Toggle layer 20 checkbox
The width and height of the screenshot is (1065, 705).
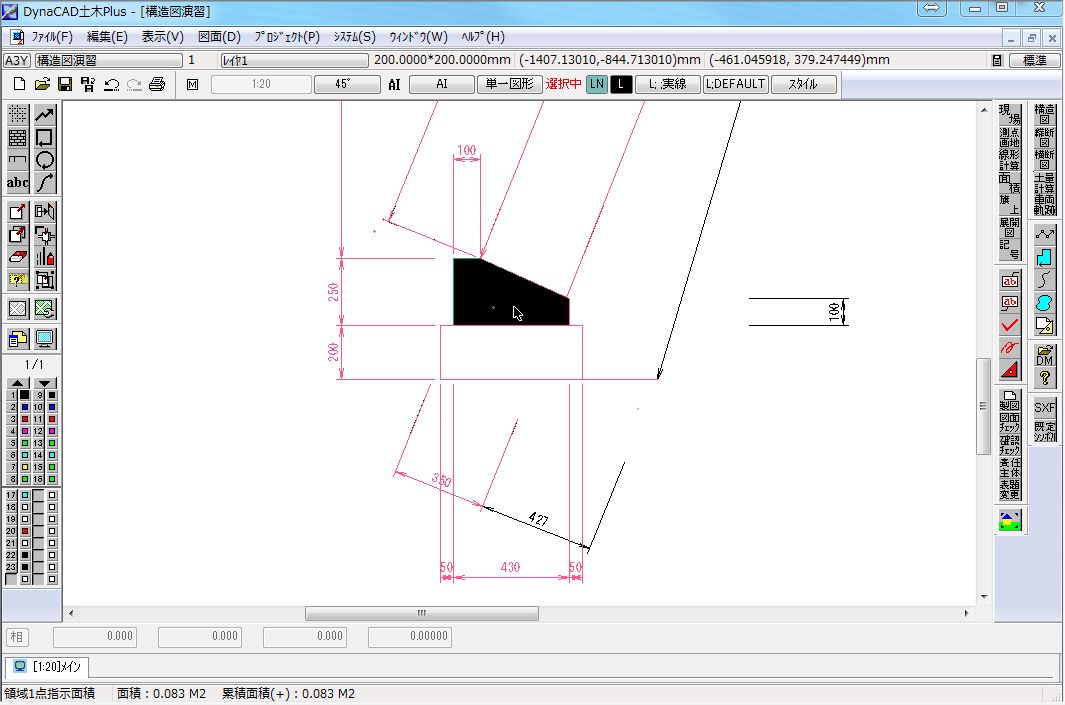point(25,531)
